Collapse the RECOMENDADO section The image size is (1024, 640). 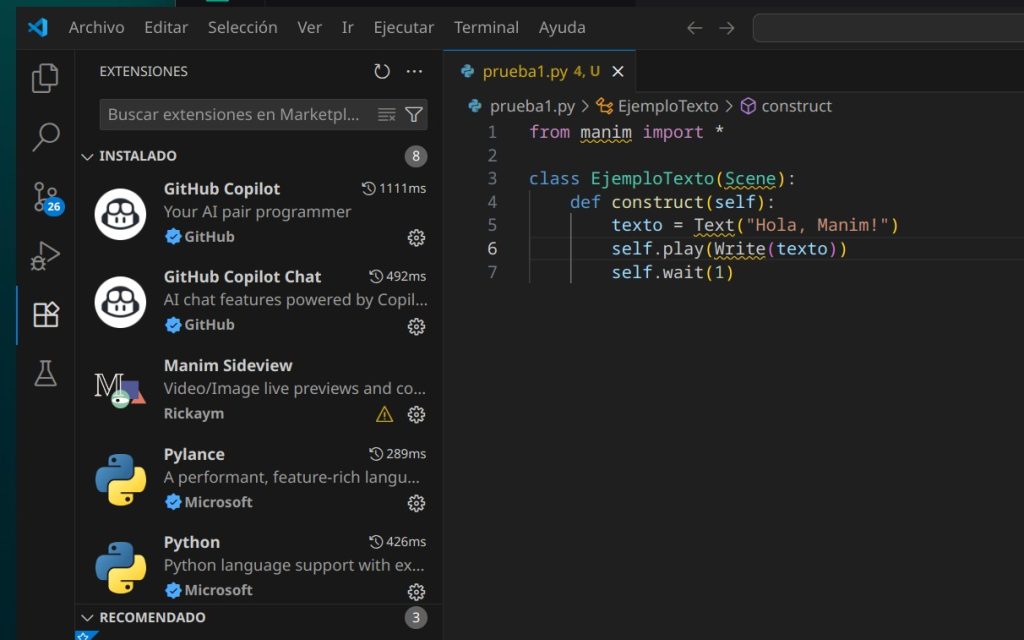(88, 618)
